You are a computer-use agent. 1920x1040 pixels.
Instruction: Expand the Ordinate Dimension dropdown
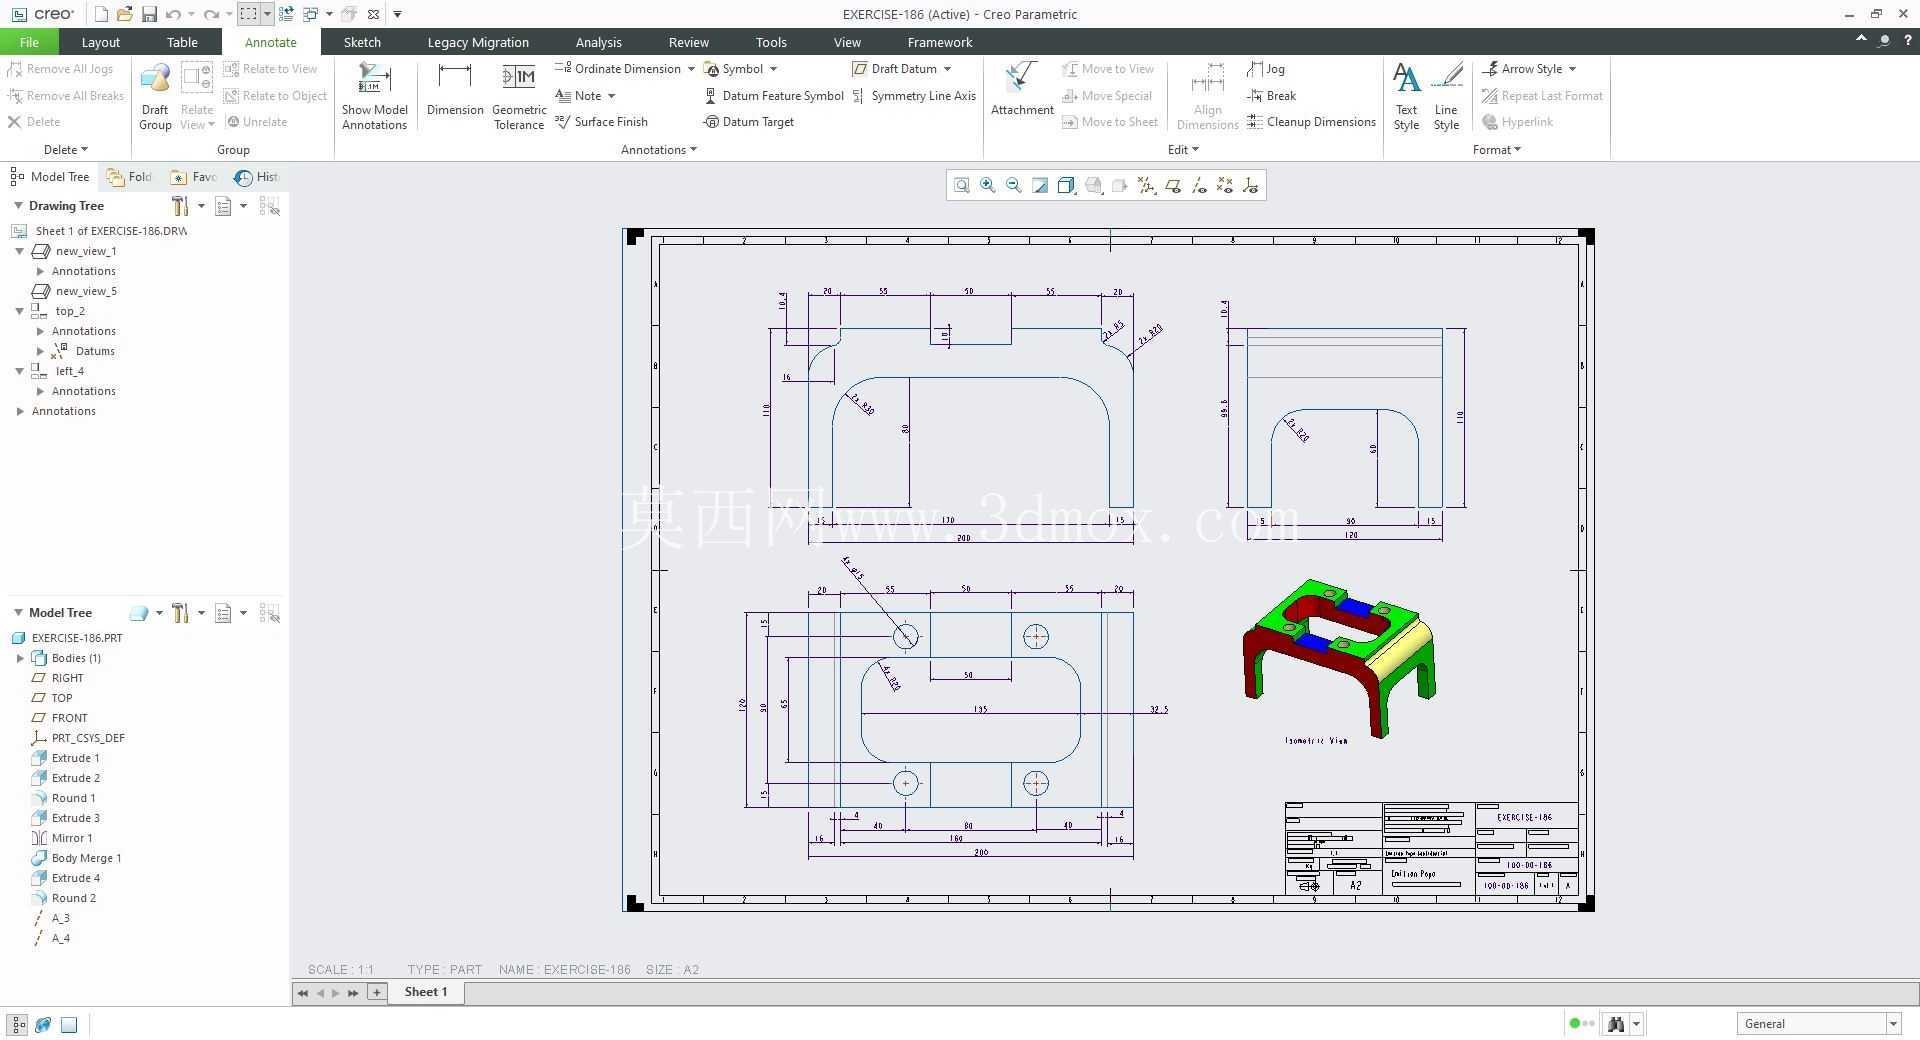(x=691, y=69)
